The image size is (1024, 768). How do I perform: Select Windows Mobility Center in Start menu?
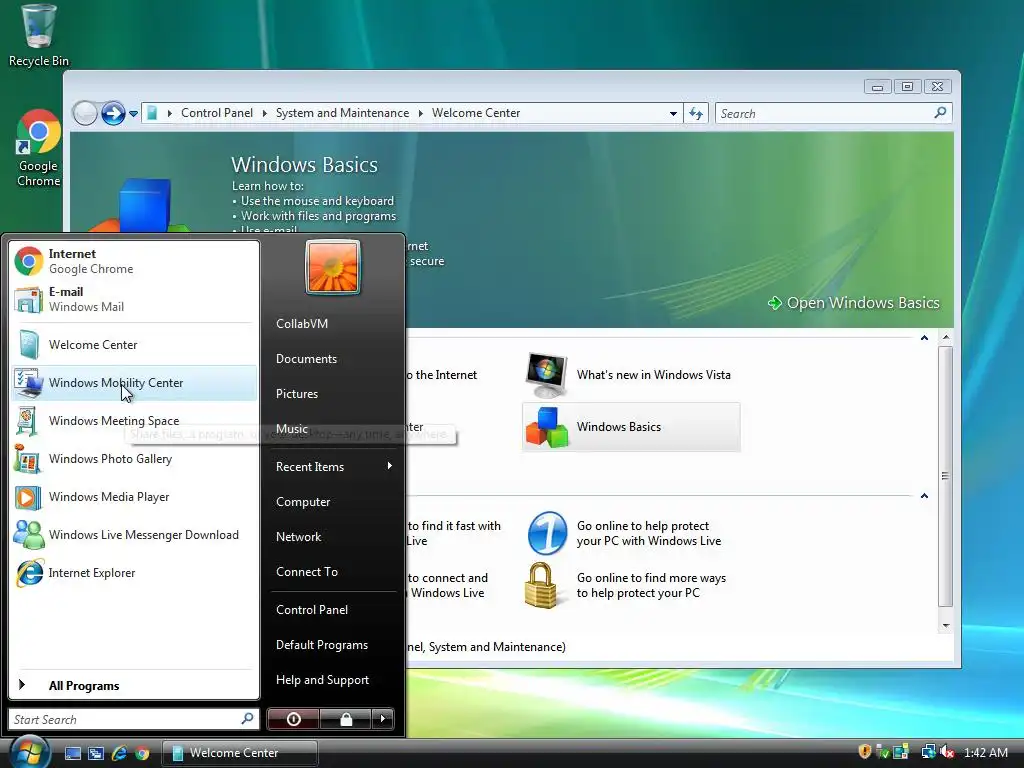(x=134, y=383)
